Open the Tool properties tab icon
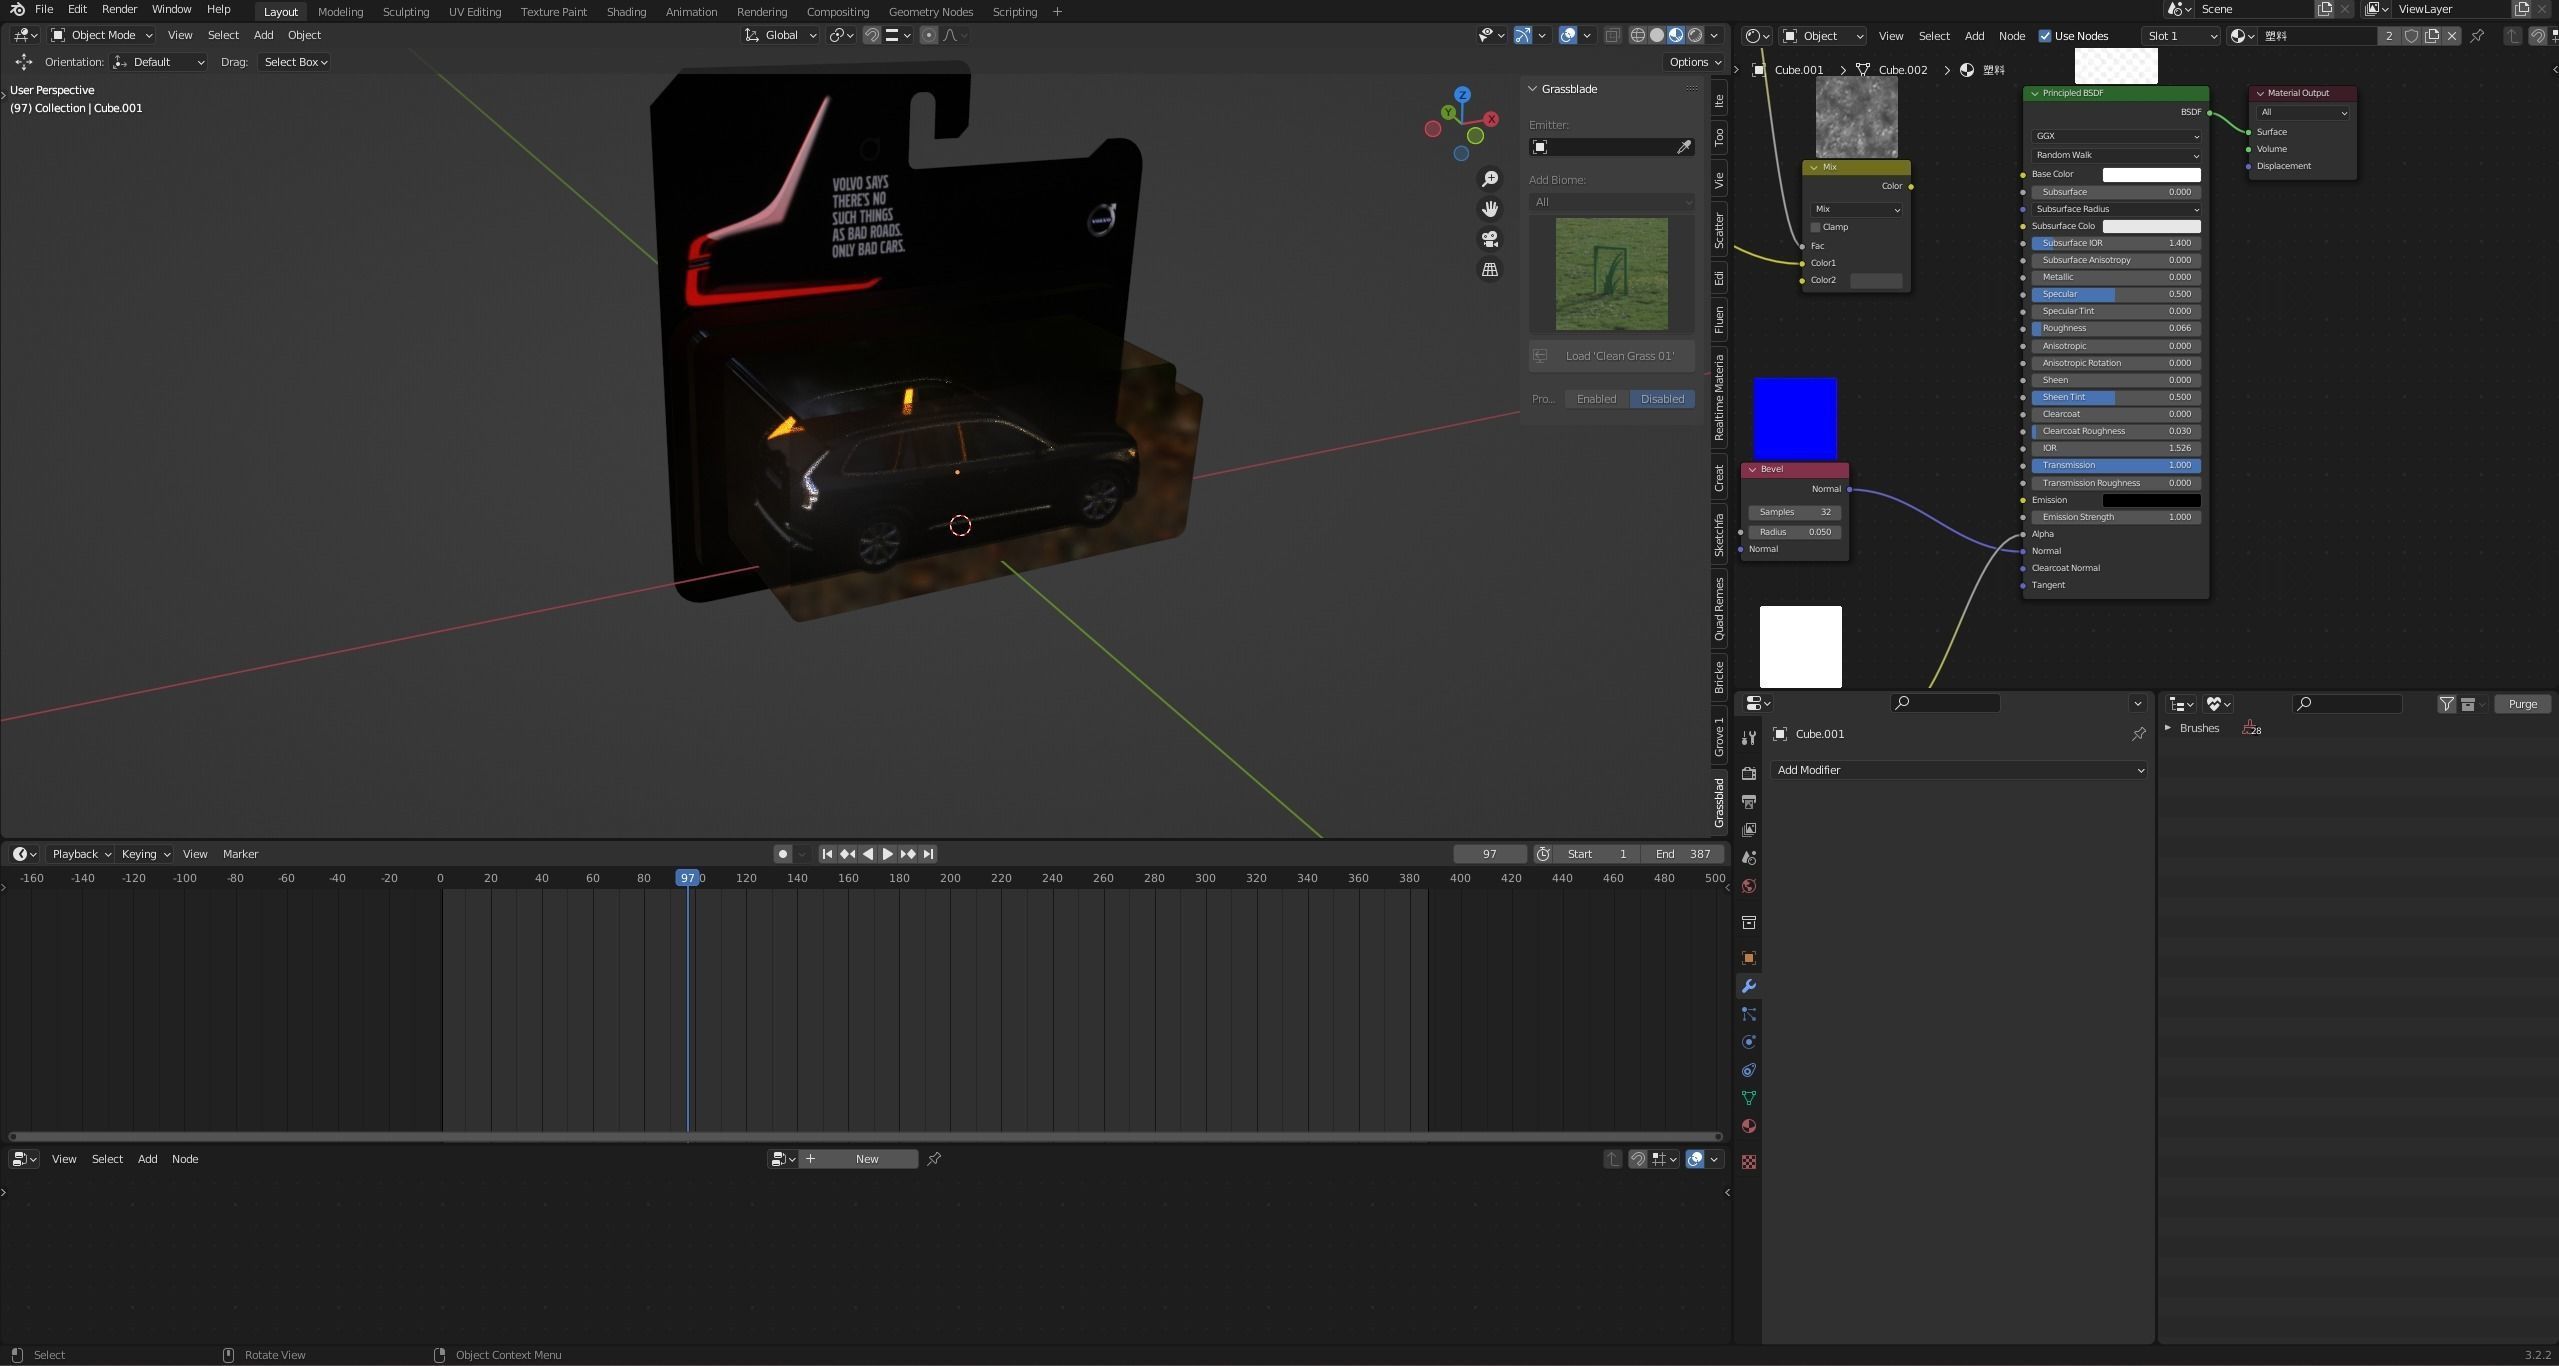Image resolution: width=2559 pixels, height=1366 pixels. 1749,738
